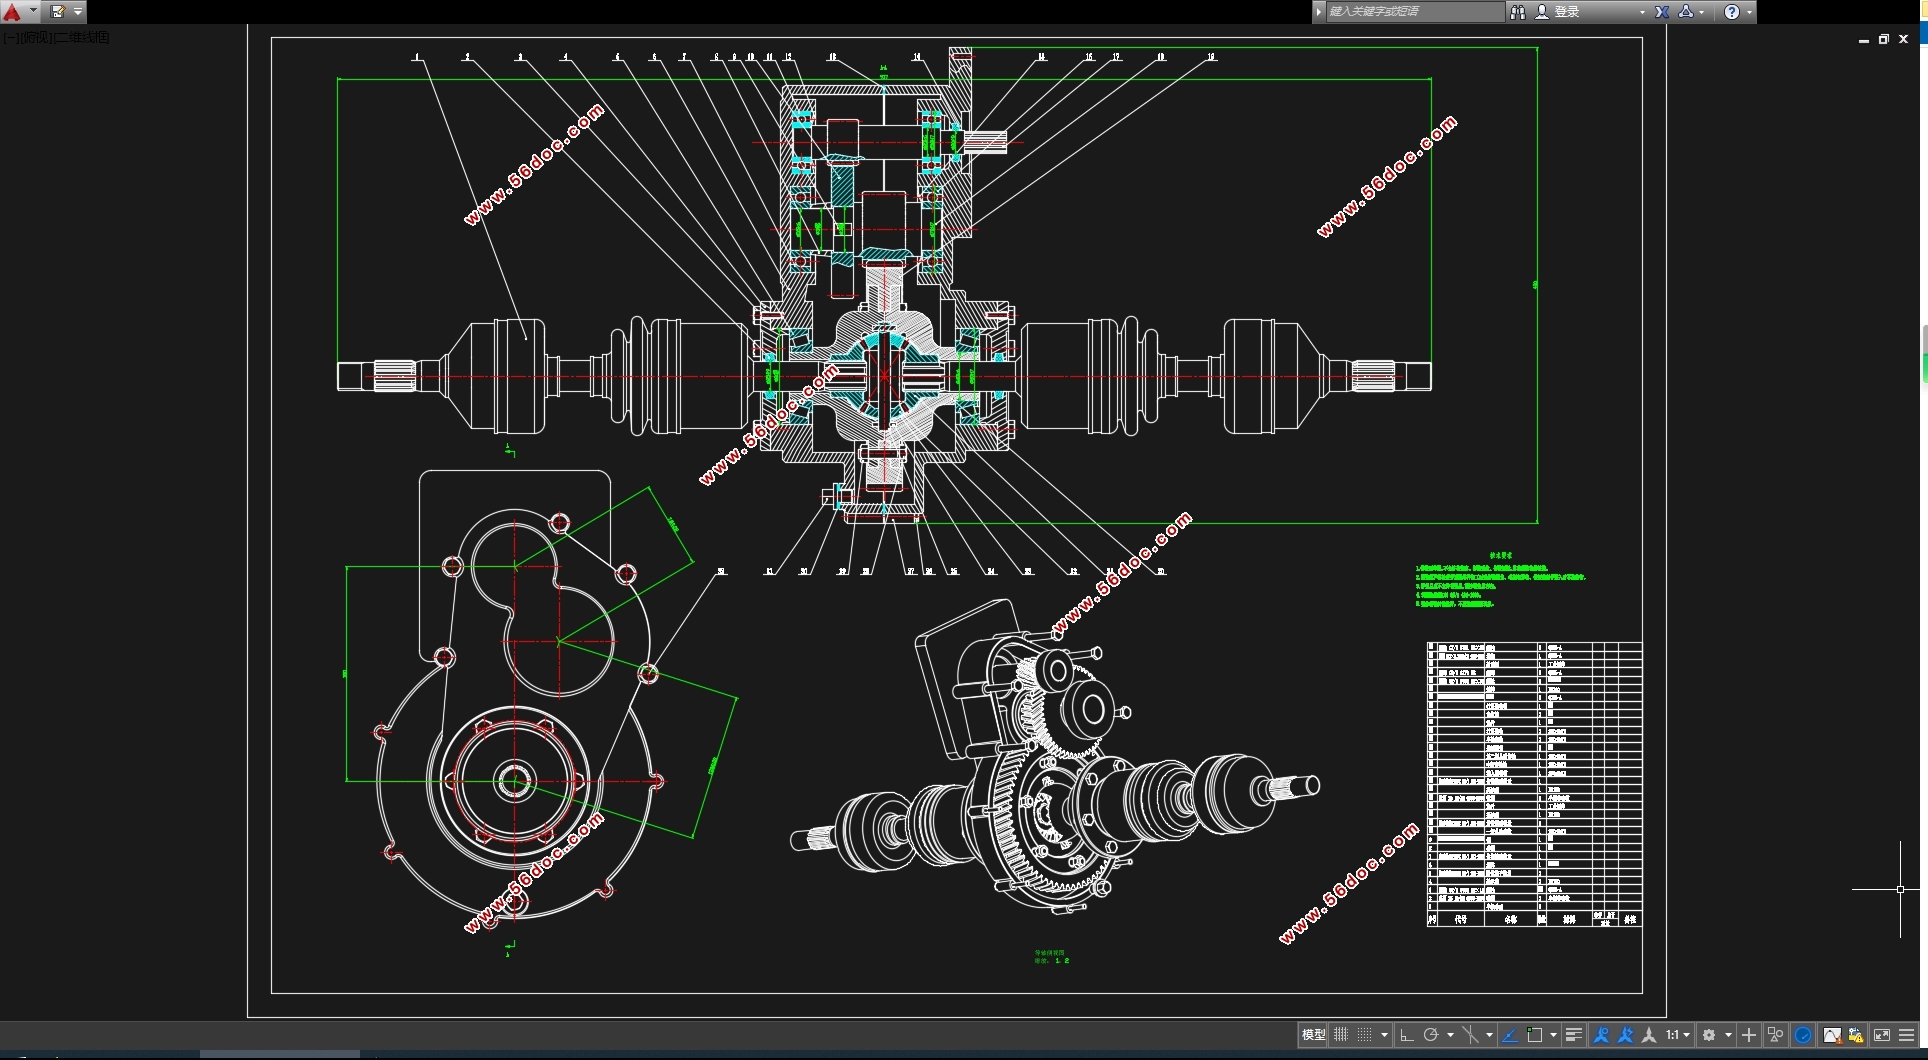Screen dimensions: 1928x1060
Task: Click the Save As icon in quick access toolbar
Action: [57, 12]
